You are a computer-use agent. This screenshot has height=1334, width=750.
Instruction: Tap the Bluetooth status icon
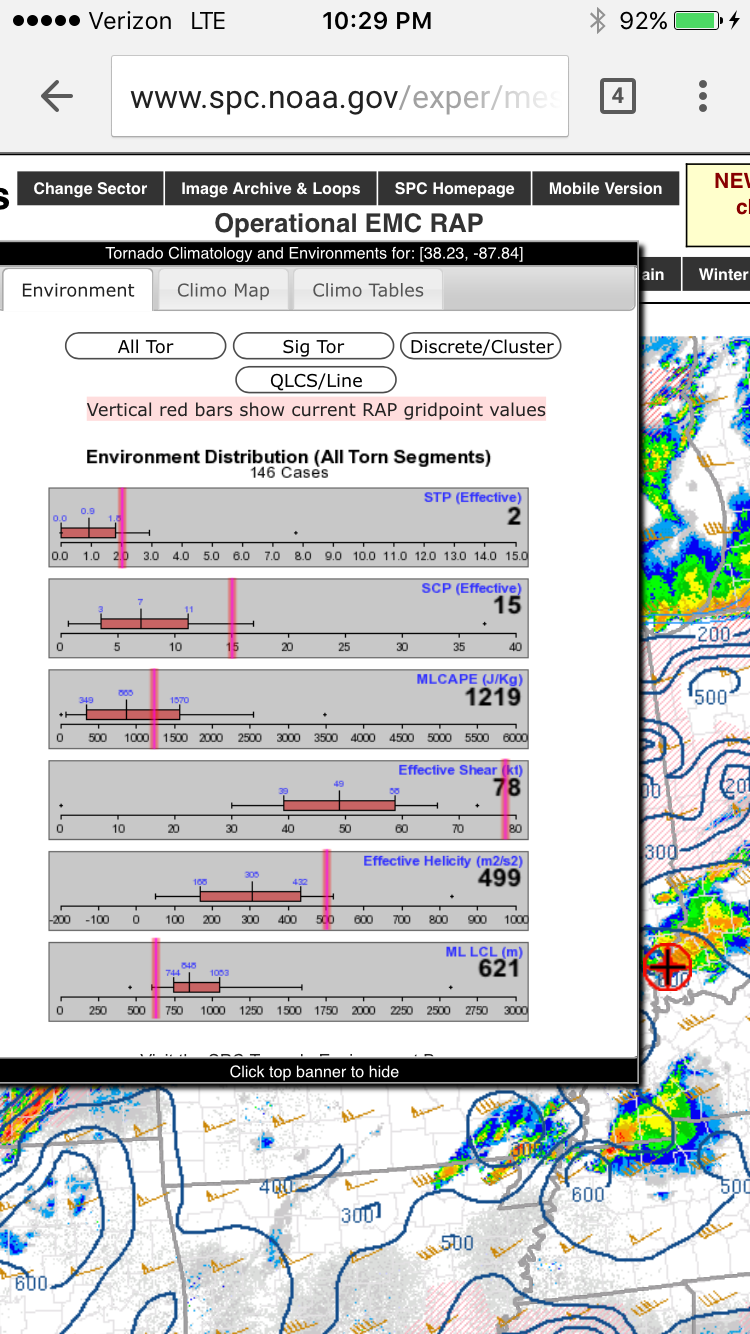pos(597,20)
